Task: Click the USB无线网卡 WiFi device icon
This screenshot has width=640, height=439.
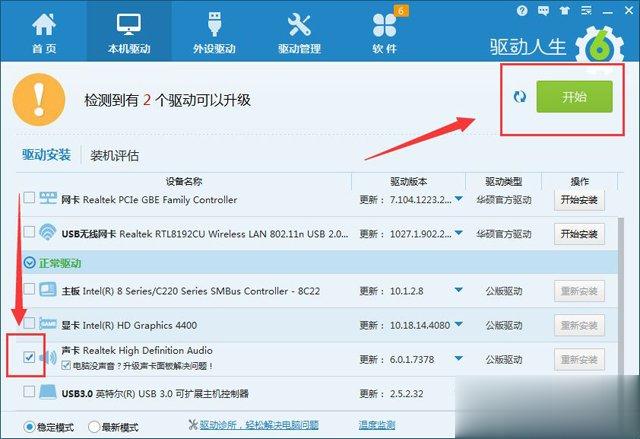Action: coord(48,232)
